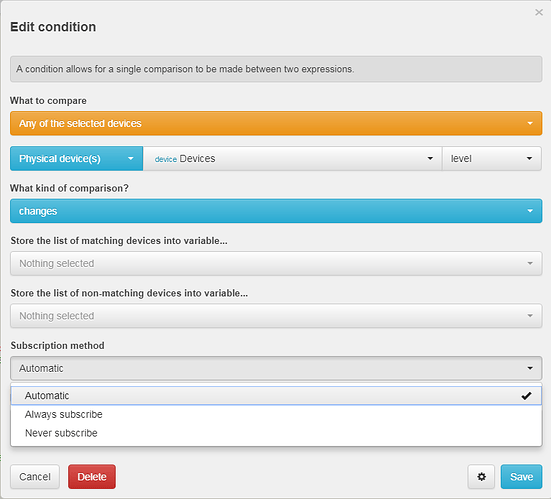Click the caret arrow on level dropdown
This screenshot has height=499, width=551.
[x=529, y=158]
